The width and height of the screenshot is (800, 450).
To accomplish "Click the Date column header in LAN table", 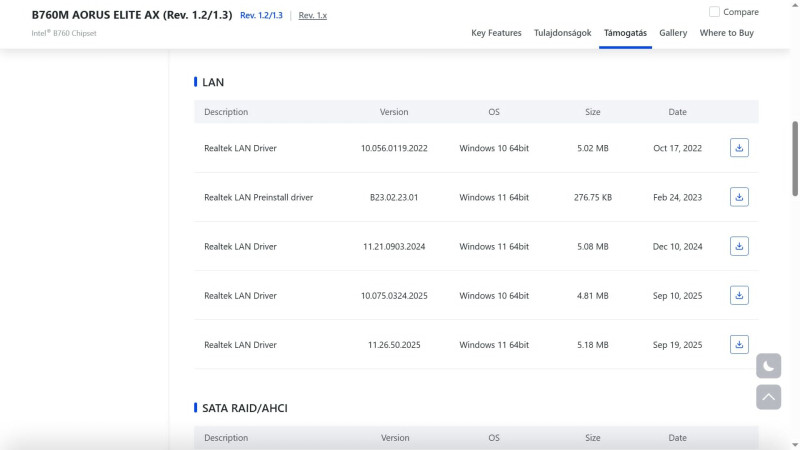I will tap(677, 112).
